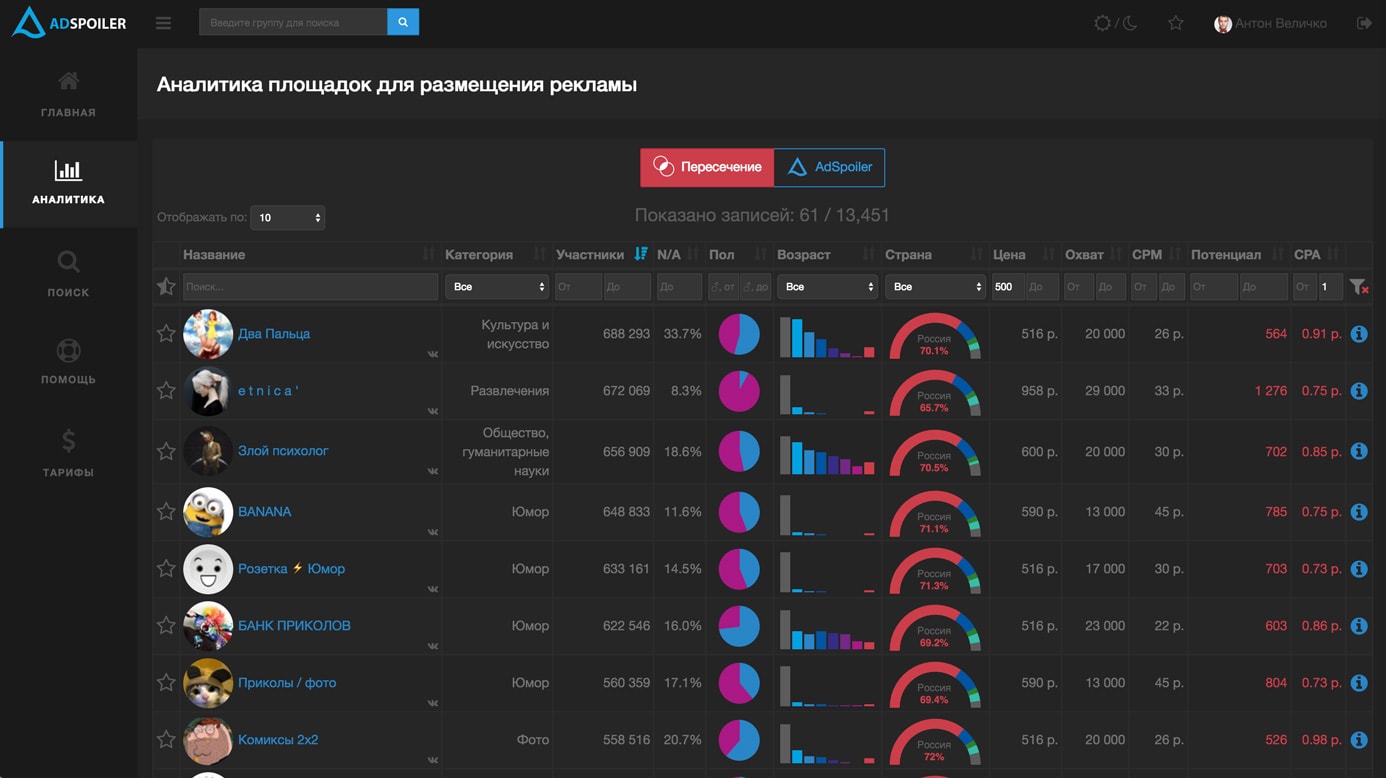
Task: Click the Два Пальца avatar thumbnail
Action: pyautogui.click(x=208, y=334)
